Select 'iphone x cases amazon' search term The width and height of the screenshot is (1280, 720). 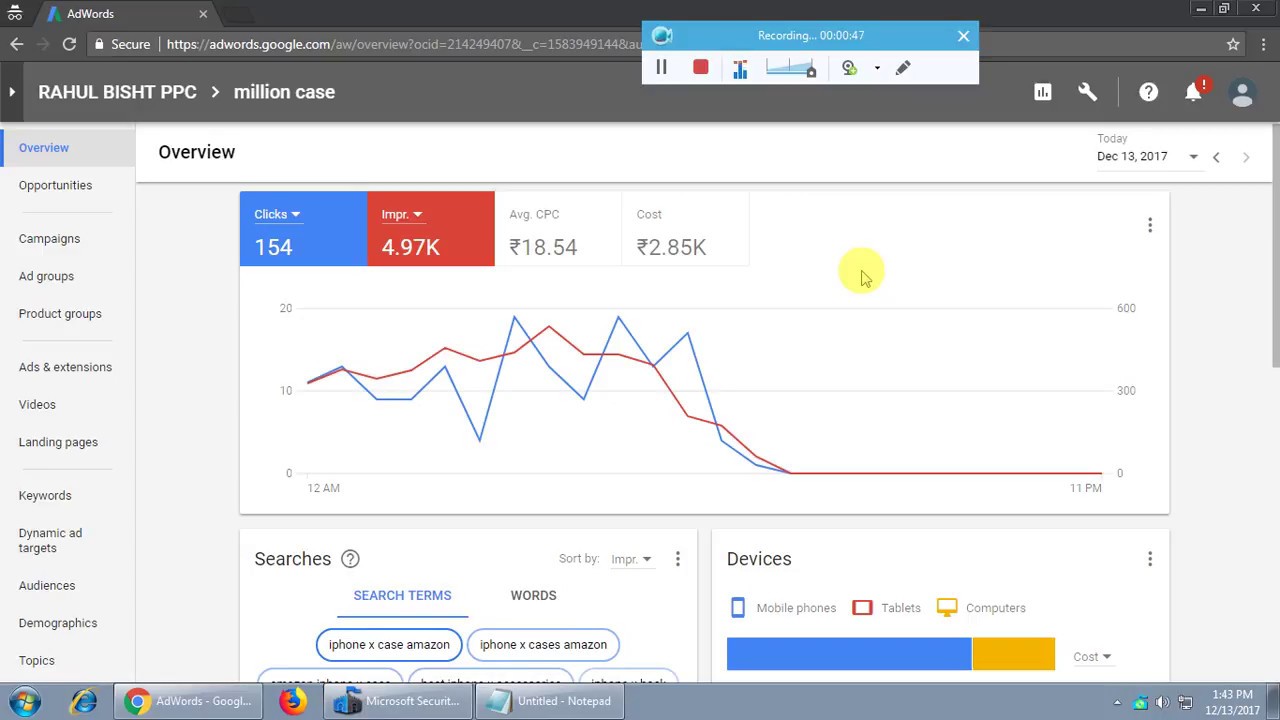[x=543, y=645]
